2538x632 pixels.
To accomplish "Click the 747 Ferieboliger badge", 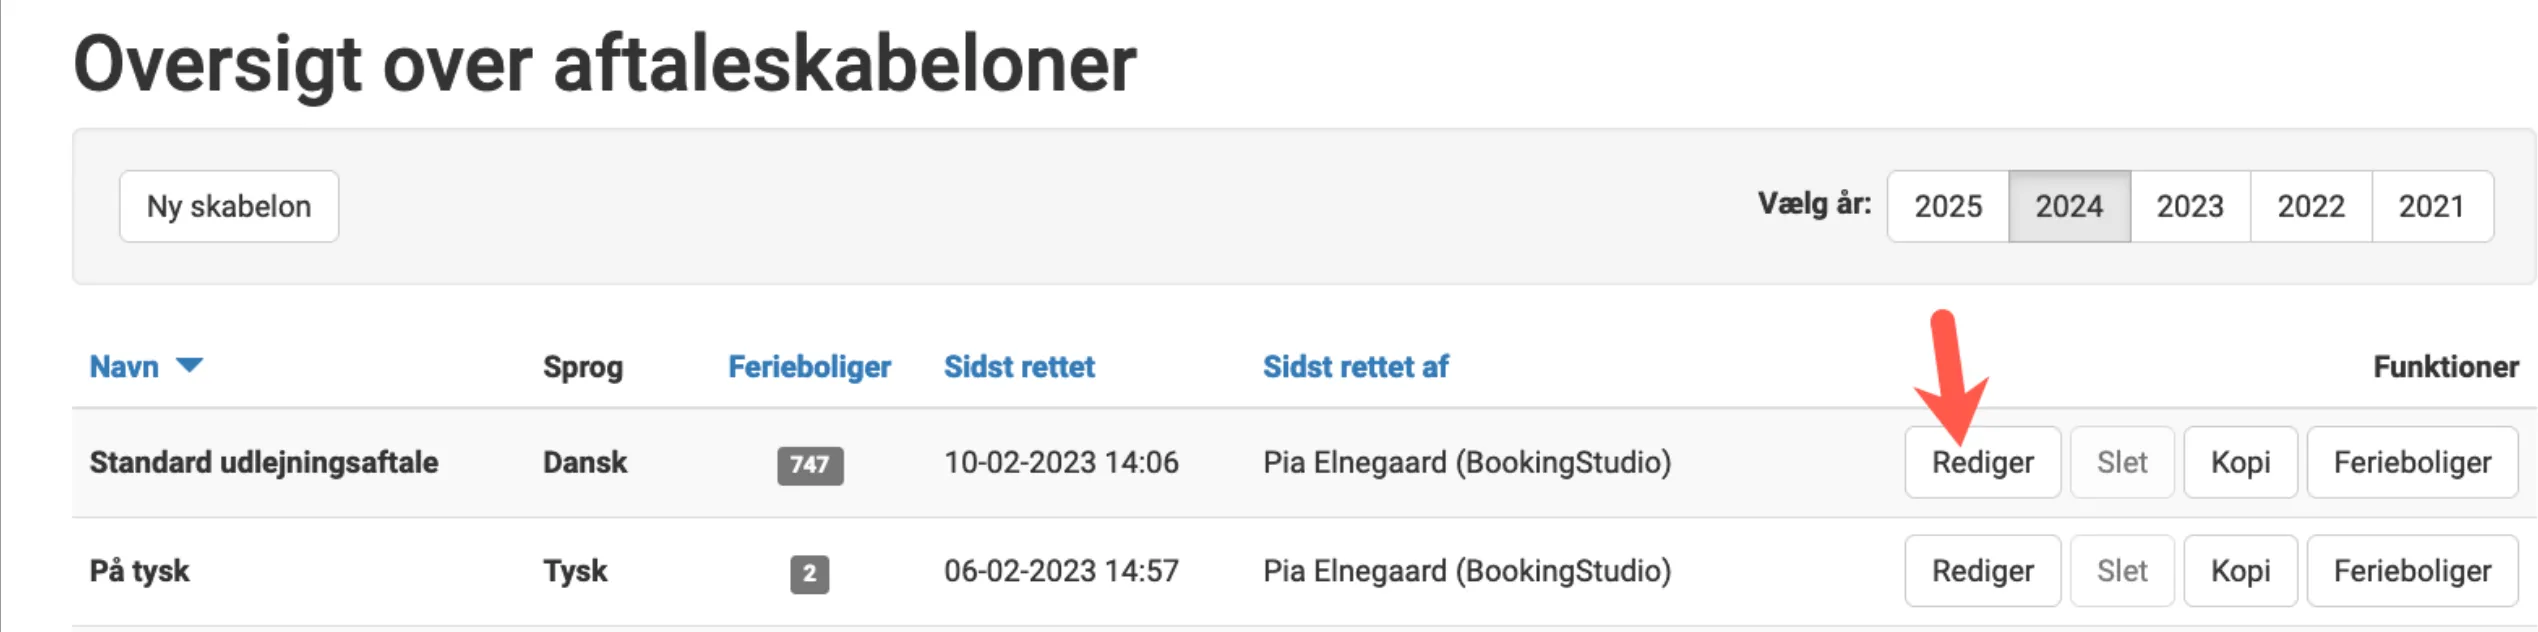I will 810,466.
